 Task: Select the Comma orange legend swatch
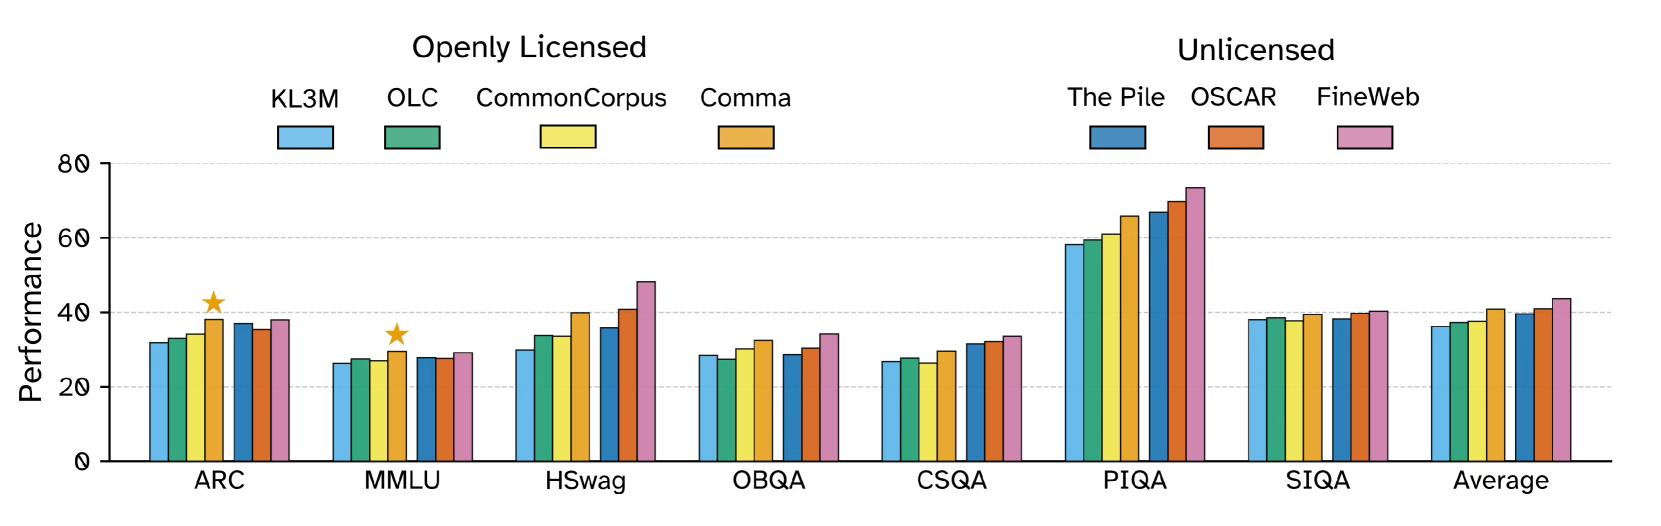click(746, 137)
